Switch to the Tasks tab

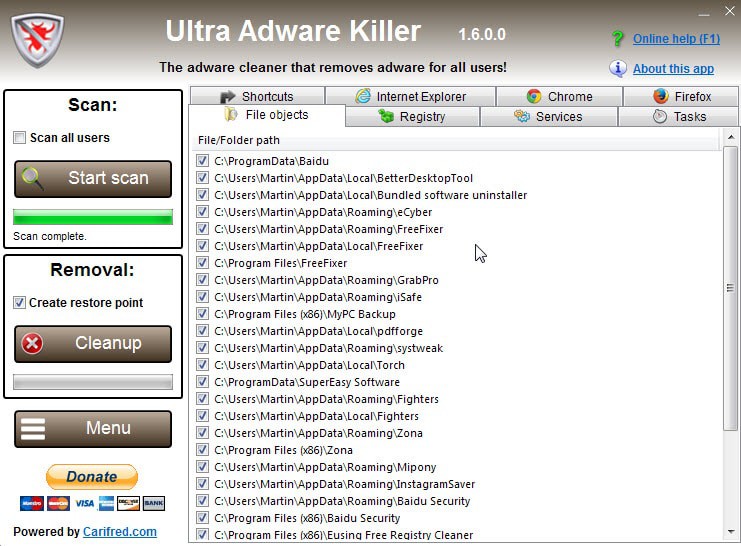(x=678, y=116)
